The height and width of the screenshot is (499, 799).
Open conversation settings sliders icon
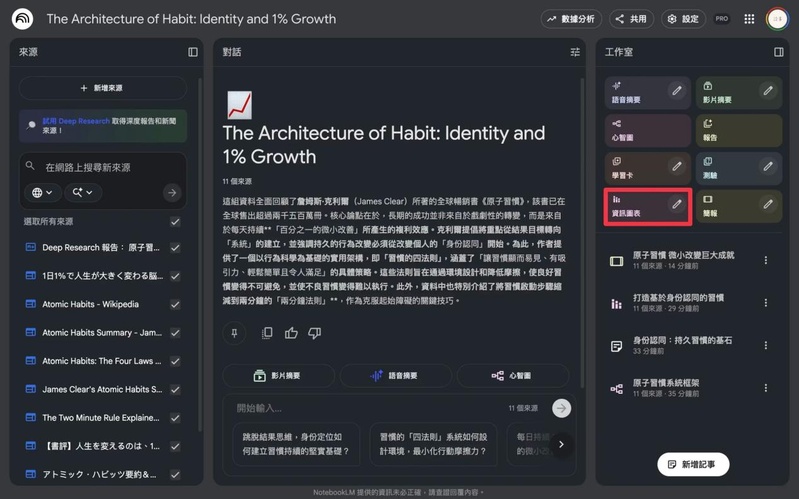(575, 52)
